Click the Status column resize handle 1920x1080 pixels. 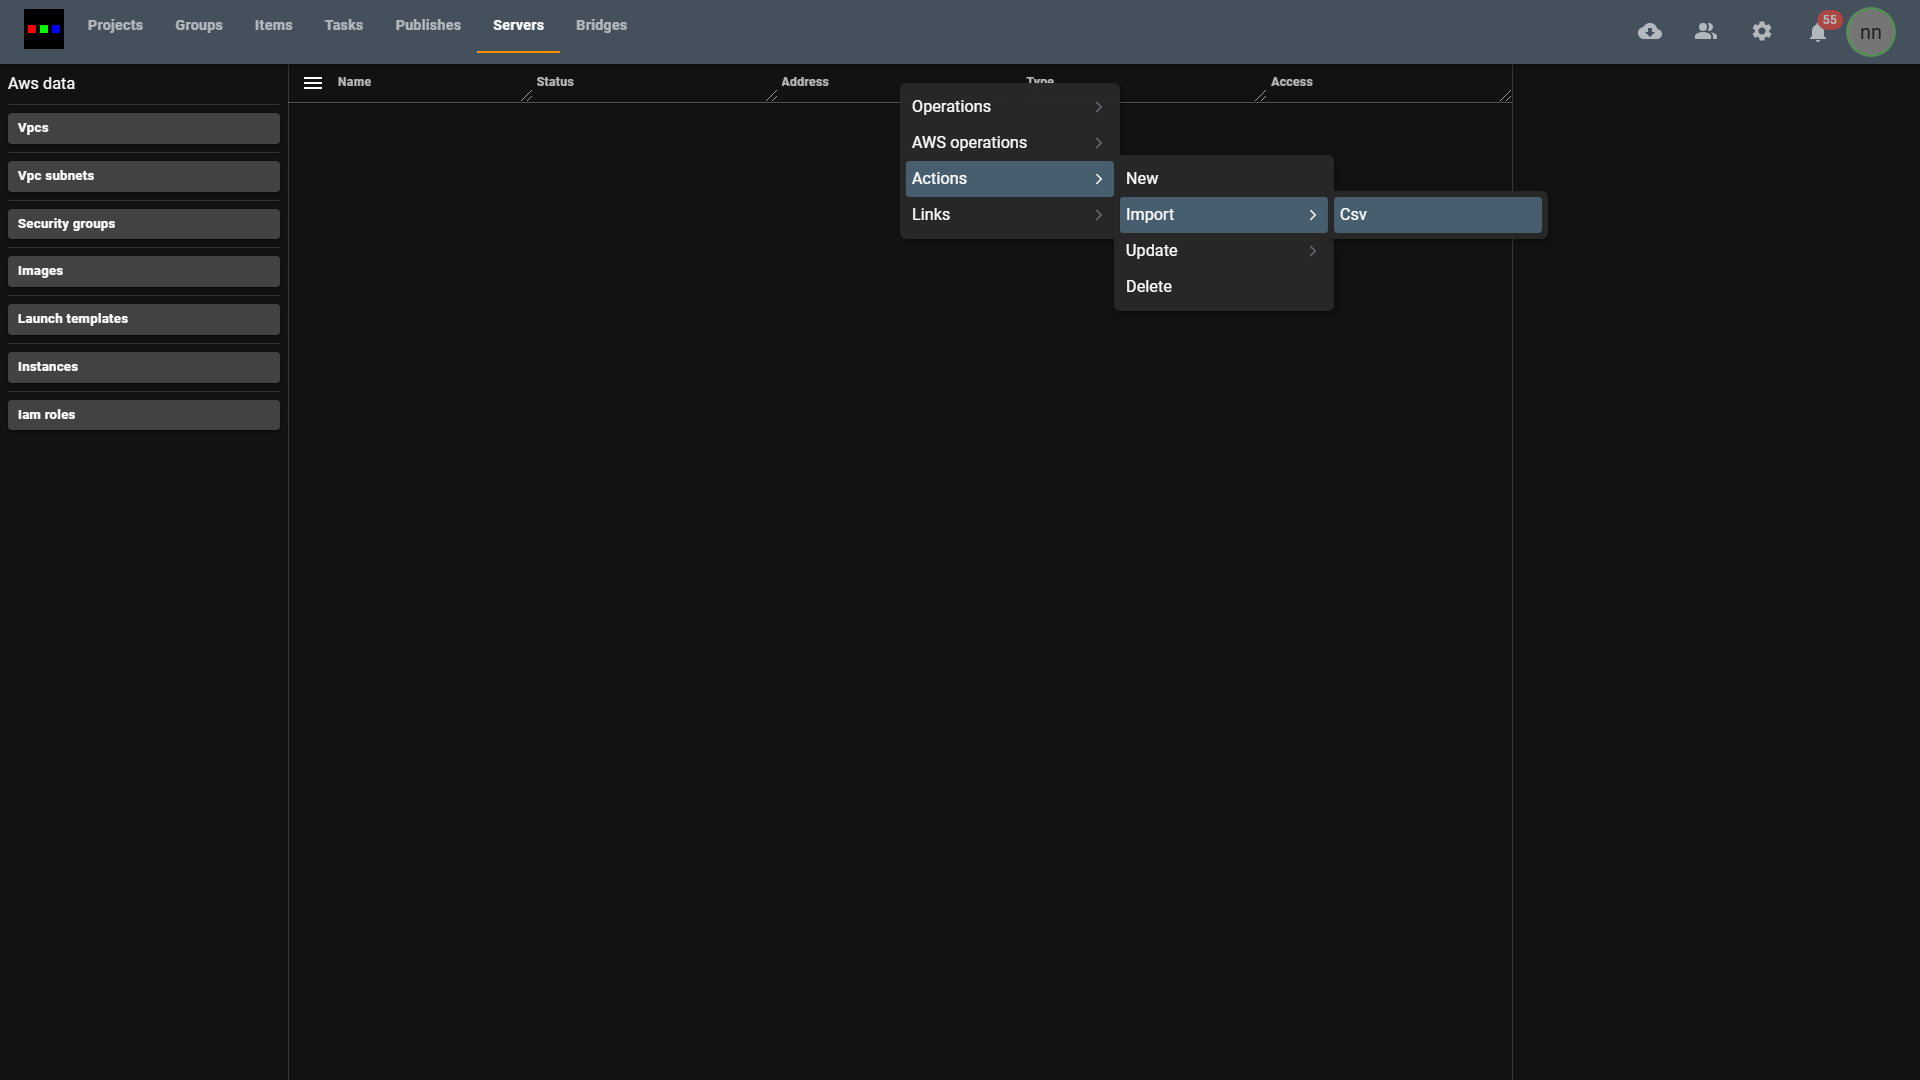point(771,96)
